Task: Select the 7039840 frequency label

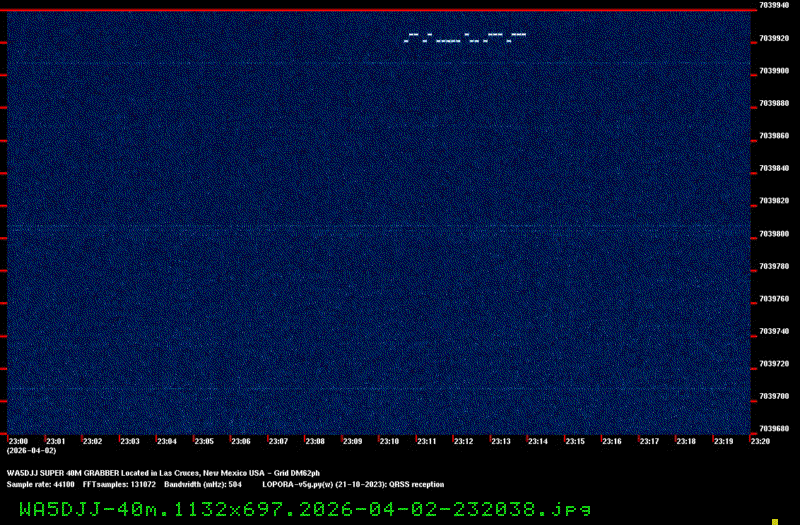Action: coord(774,168)
